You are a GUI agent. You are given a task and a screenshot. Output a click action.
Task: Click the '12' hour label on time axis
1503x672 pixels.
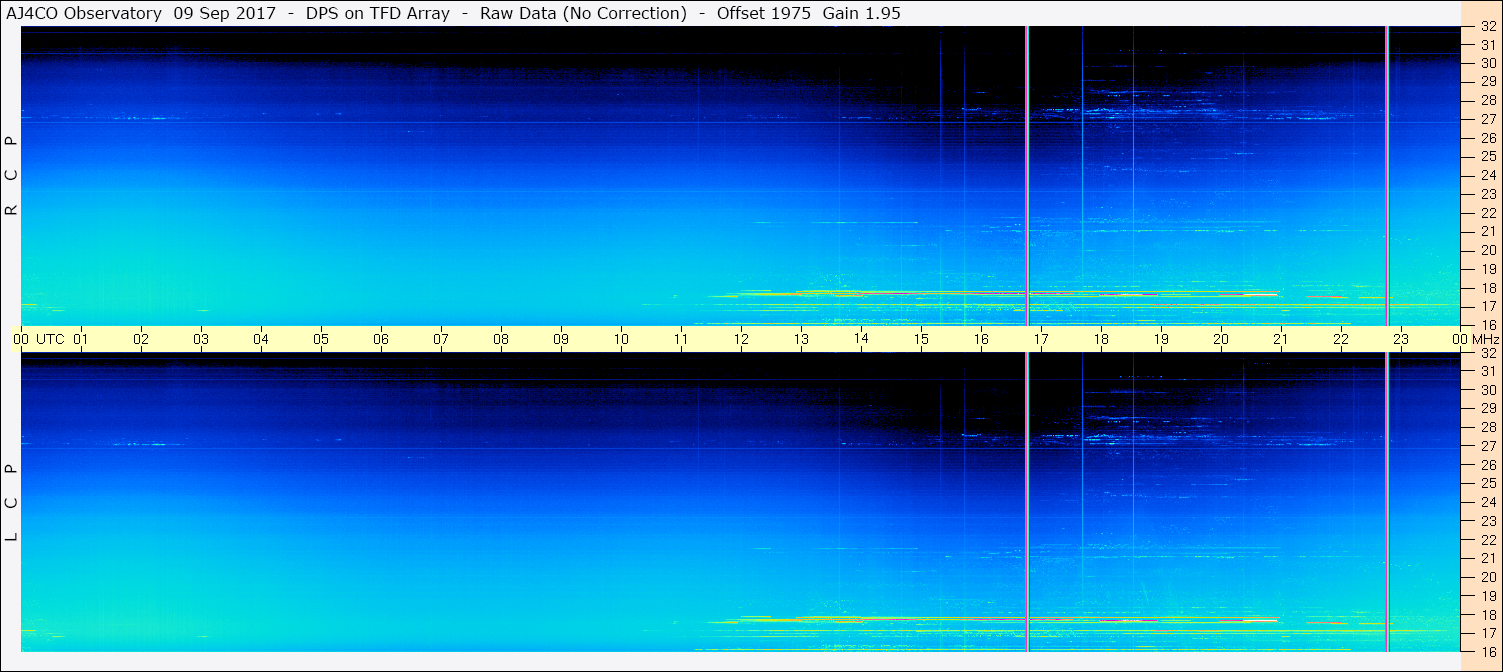coord(741,339)
